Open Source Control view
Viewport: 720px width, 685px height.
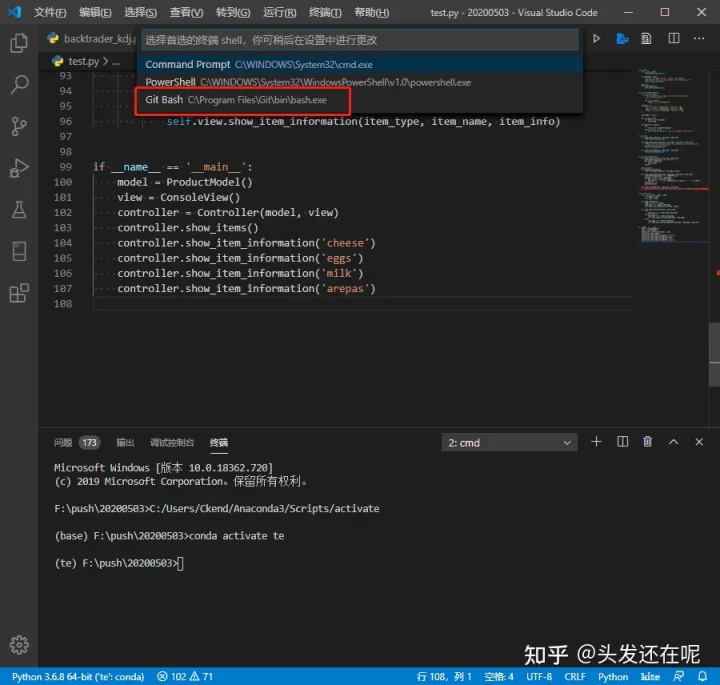pyautogui.click(x=19, y=126)
